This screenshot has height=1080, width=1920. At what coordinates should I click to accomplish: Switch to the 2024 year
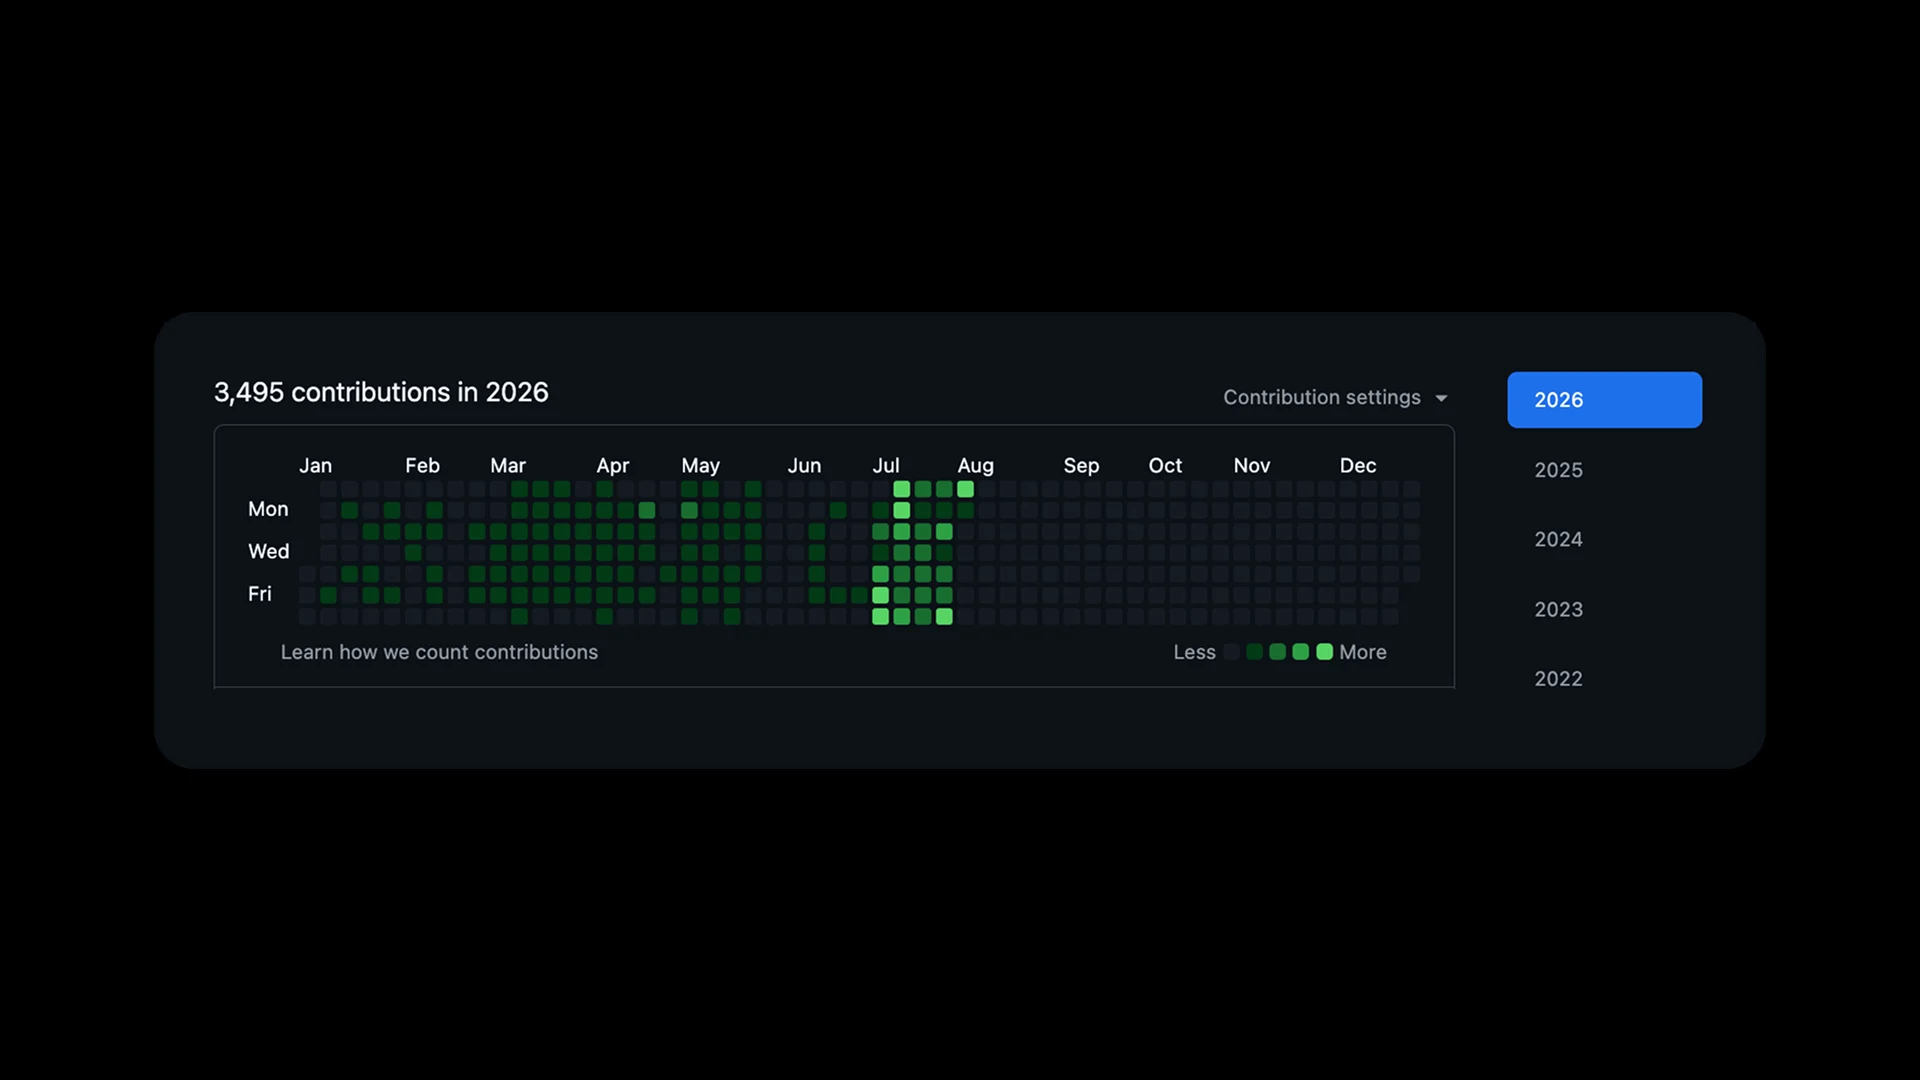(1558, 539)
